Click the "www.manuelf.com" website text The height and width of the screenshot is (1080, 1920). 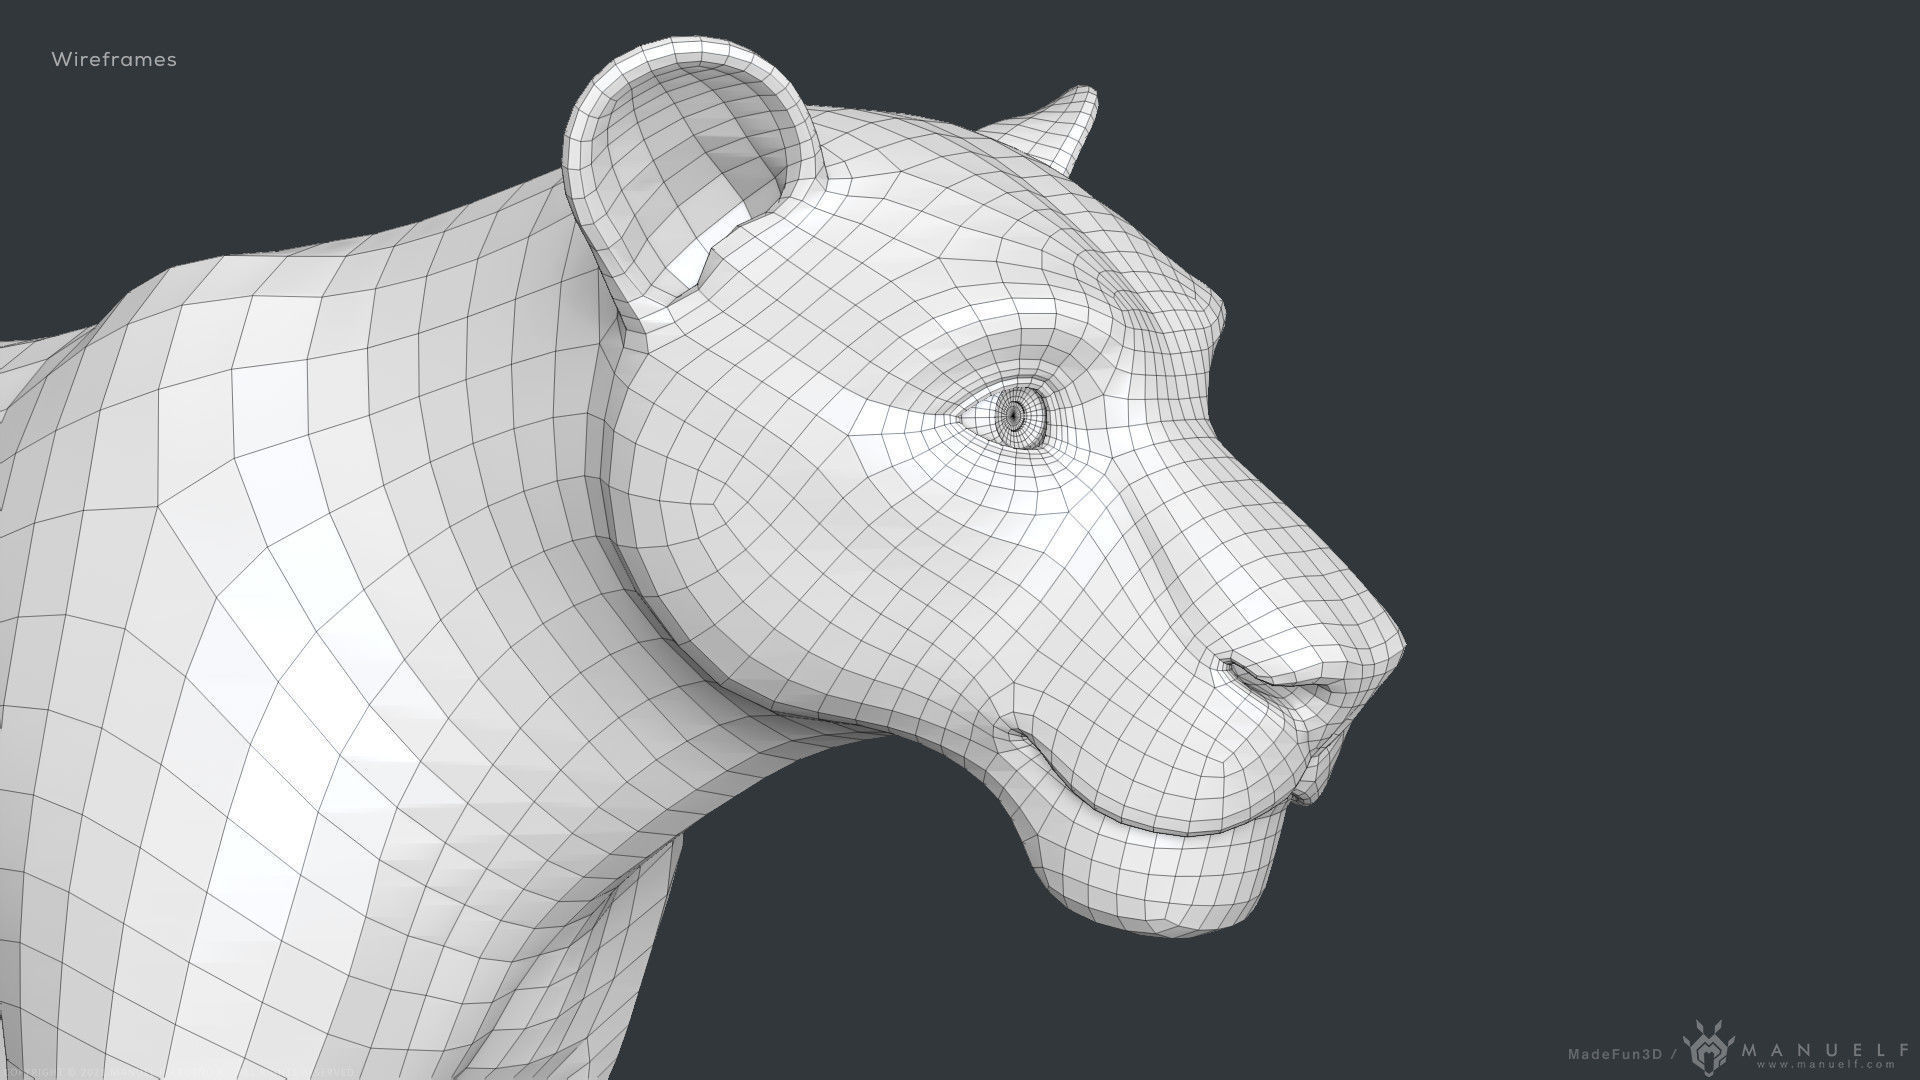pyautogui.click(x=1826, y=1065)
